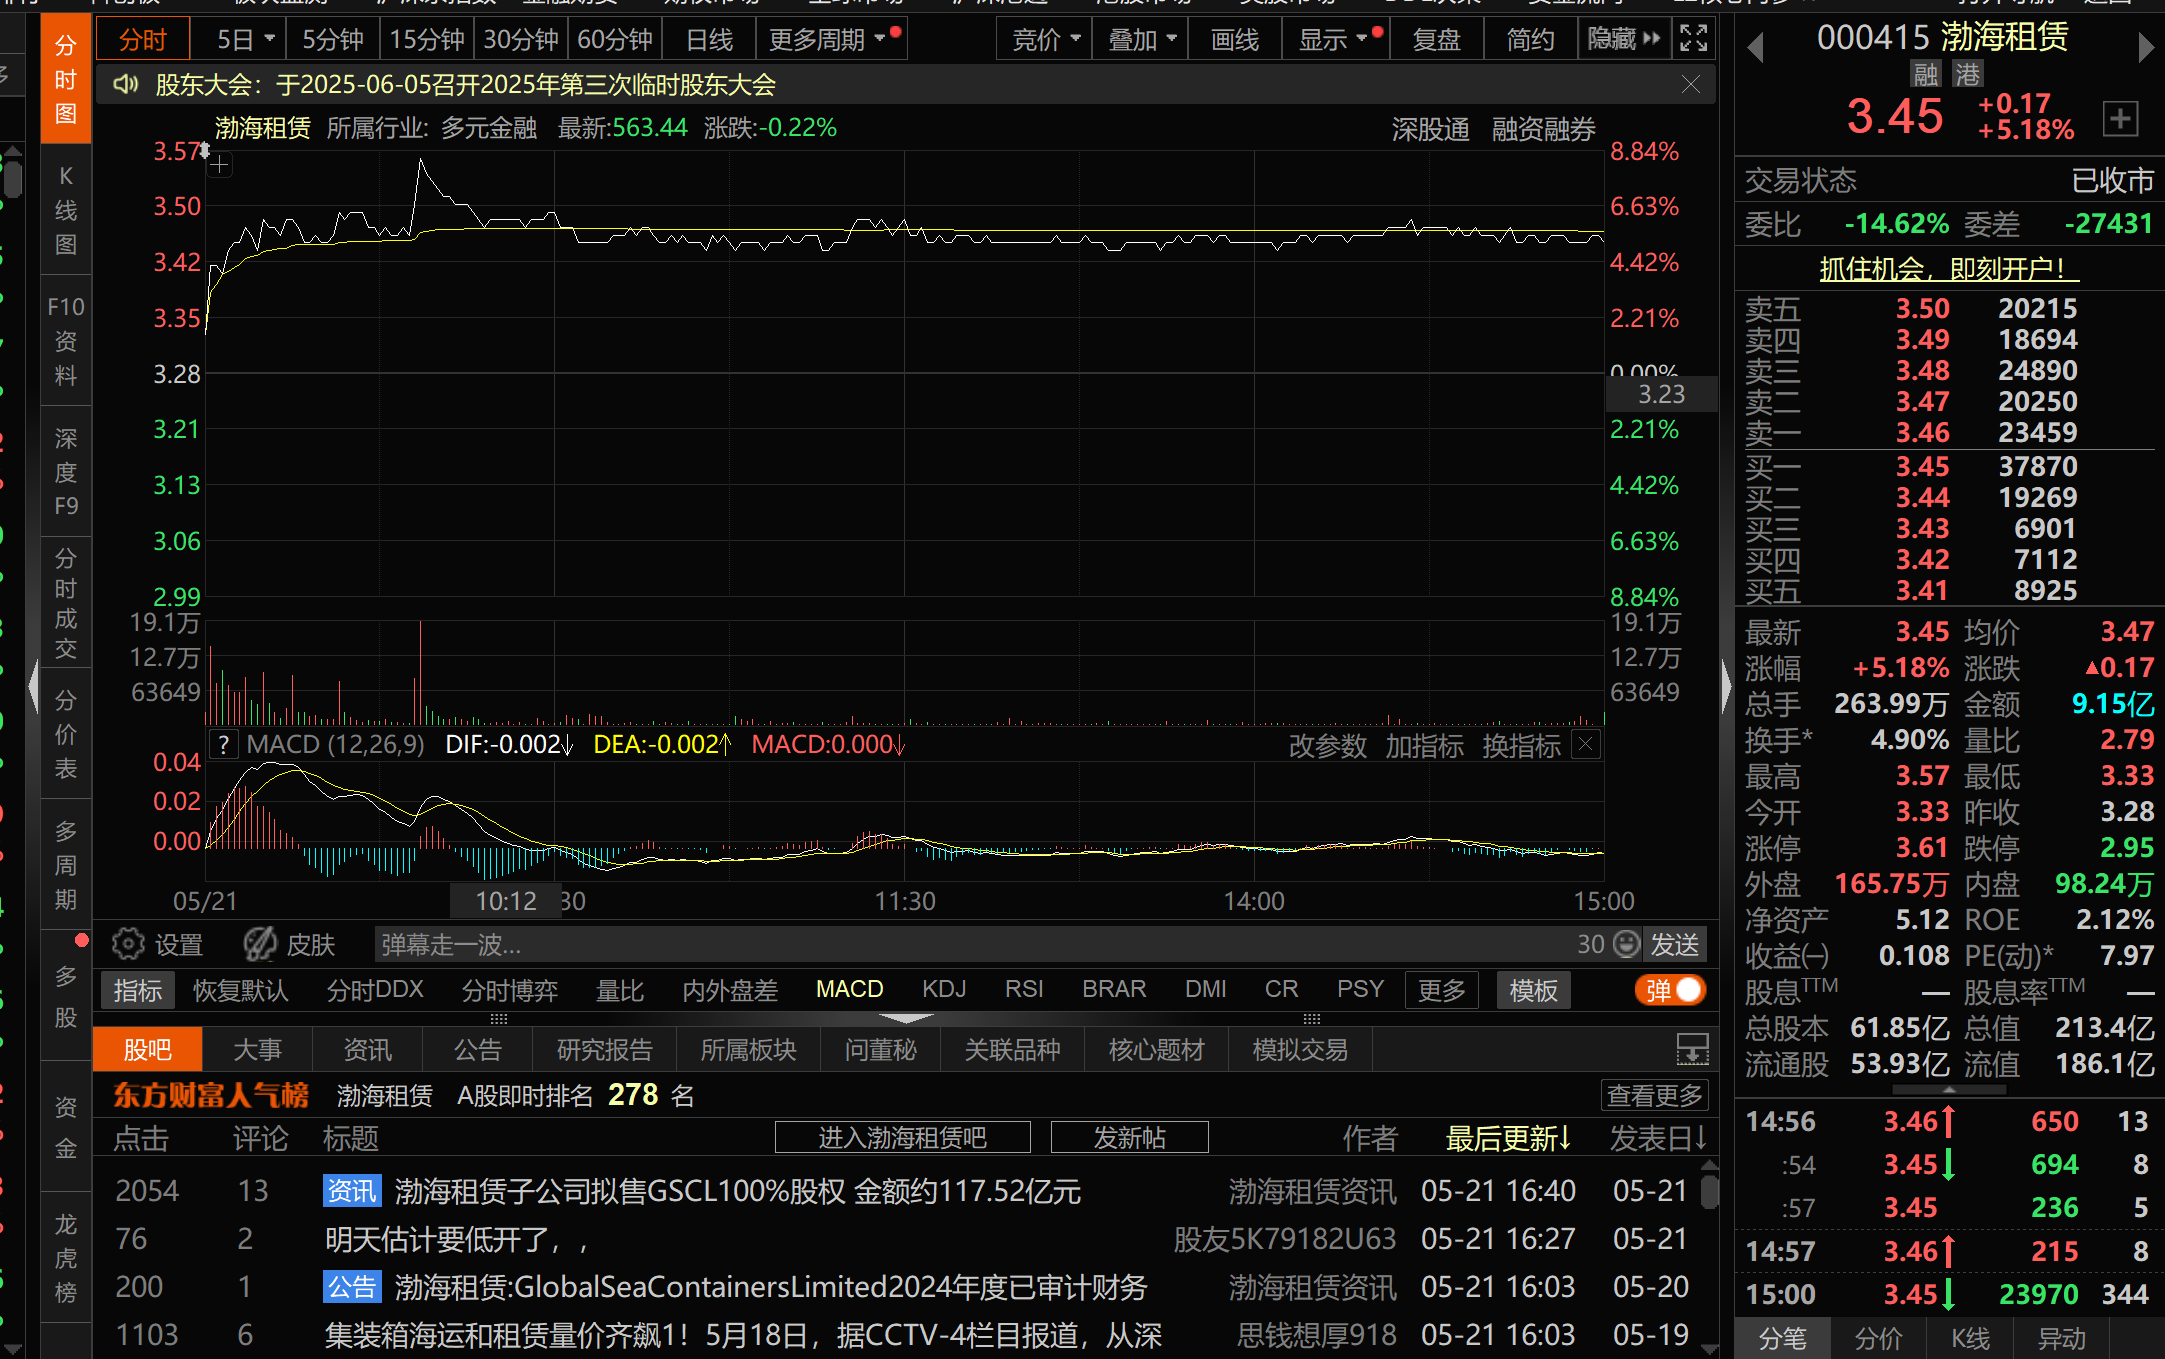The width and height of the screenshot is (2165, 1359).
Task: Switch to 15分钟 chart period
Action: pyautogui.click(x=427, y=39)
